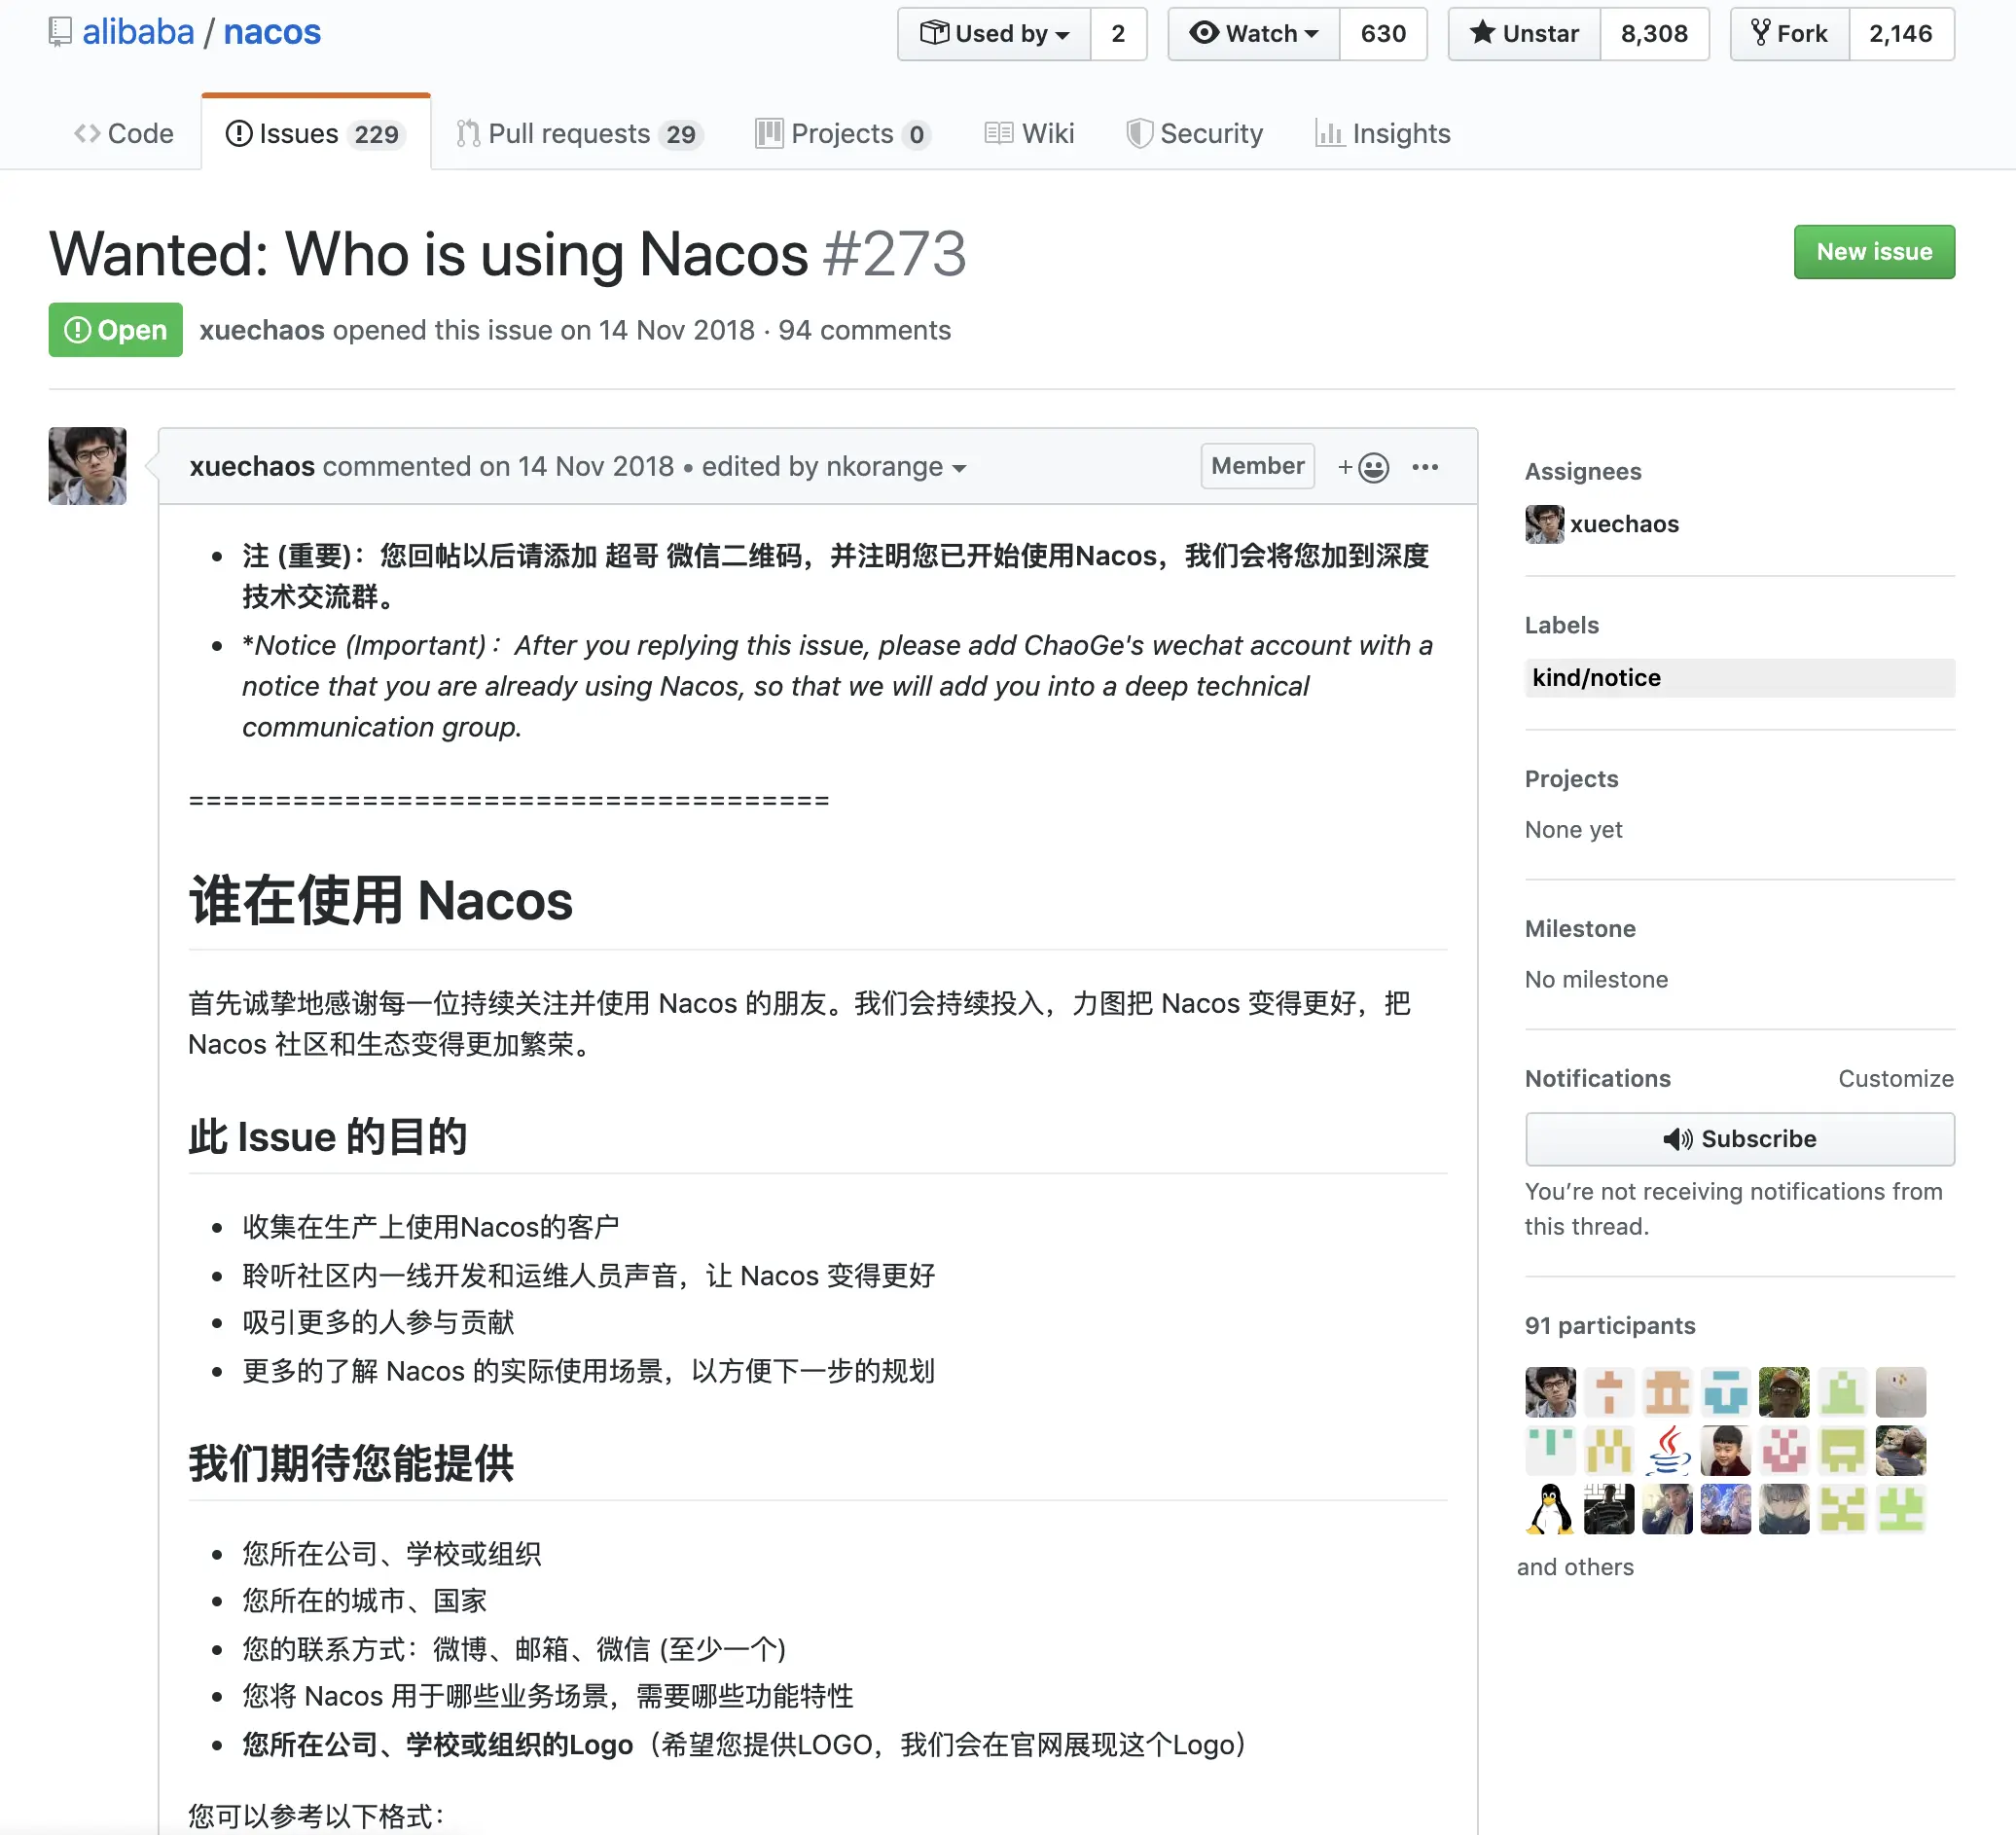This screenshot has height=1835, width=2016.
Task: Open the alibaba organization link
Action: pyautogui.click(x=138, y=32)
